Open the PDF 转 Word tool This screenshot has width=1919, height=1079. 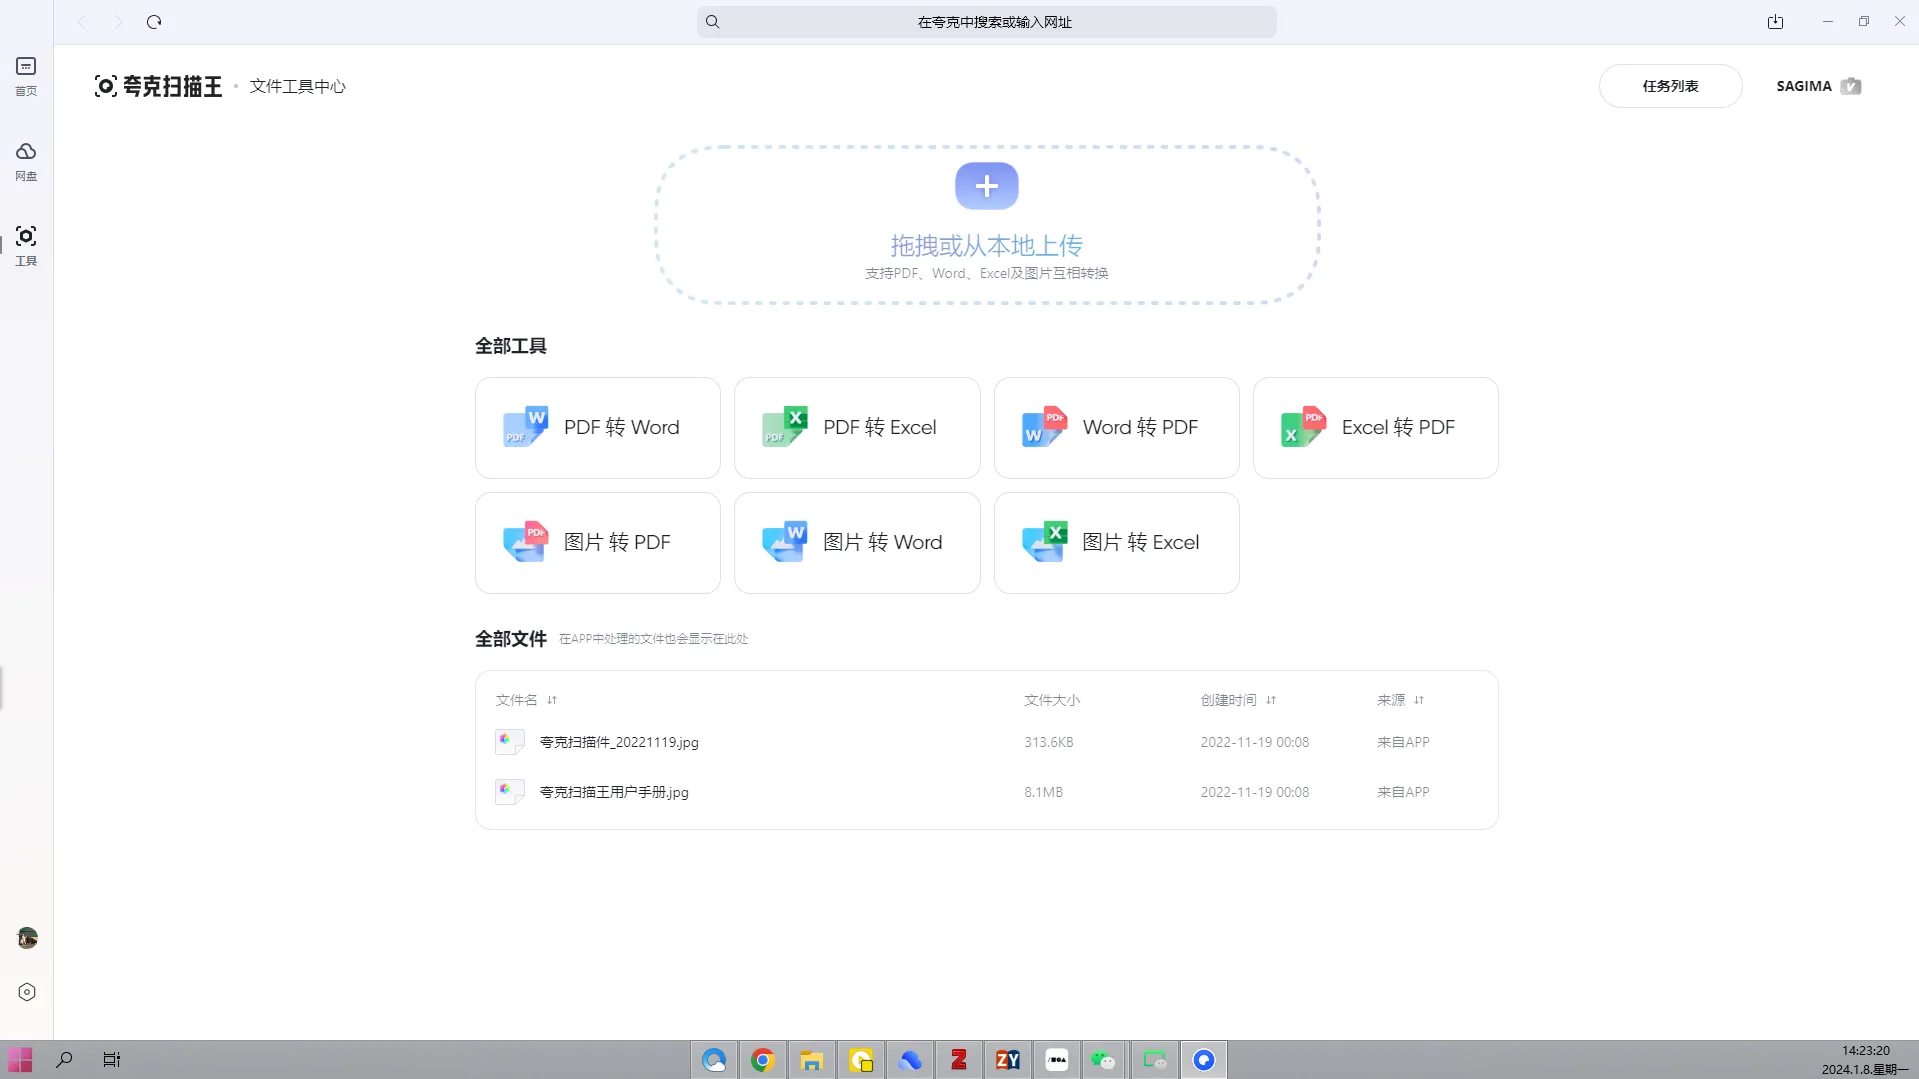click(597, 428)
